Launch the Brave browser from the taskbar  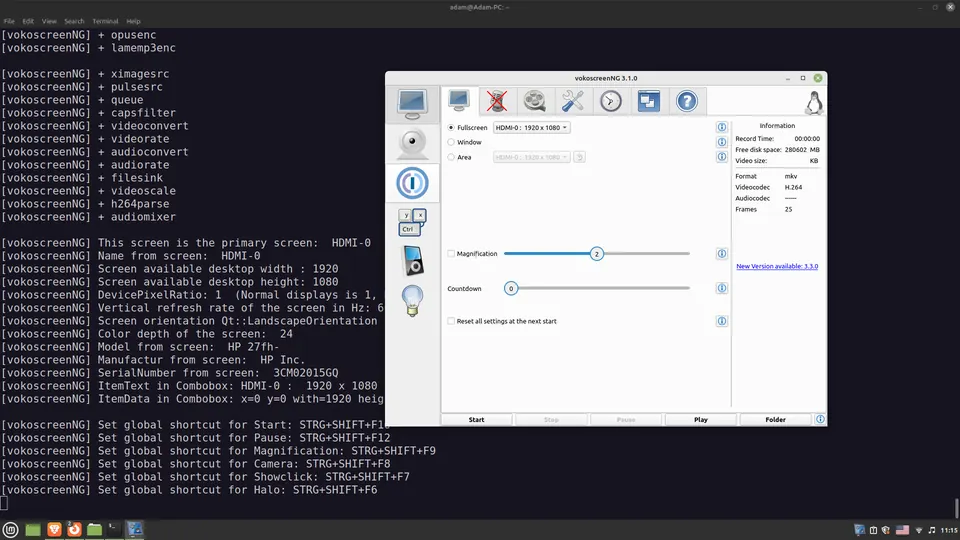click(x=54, y=530)
